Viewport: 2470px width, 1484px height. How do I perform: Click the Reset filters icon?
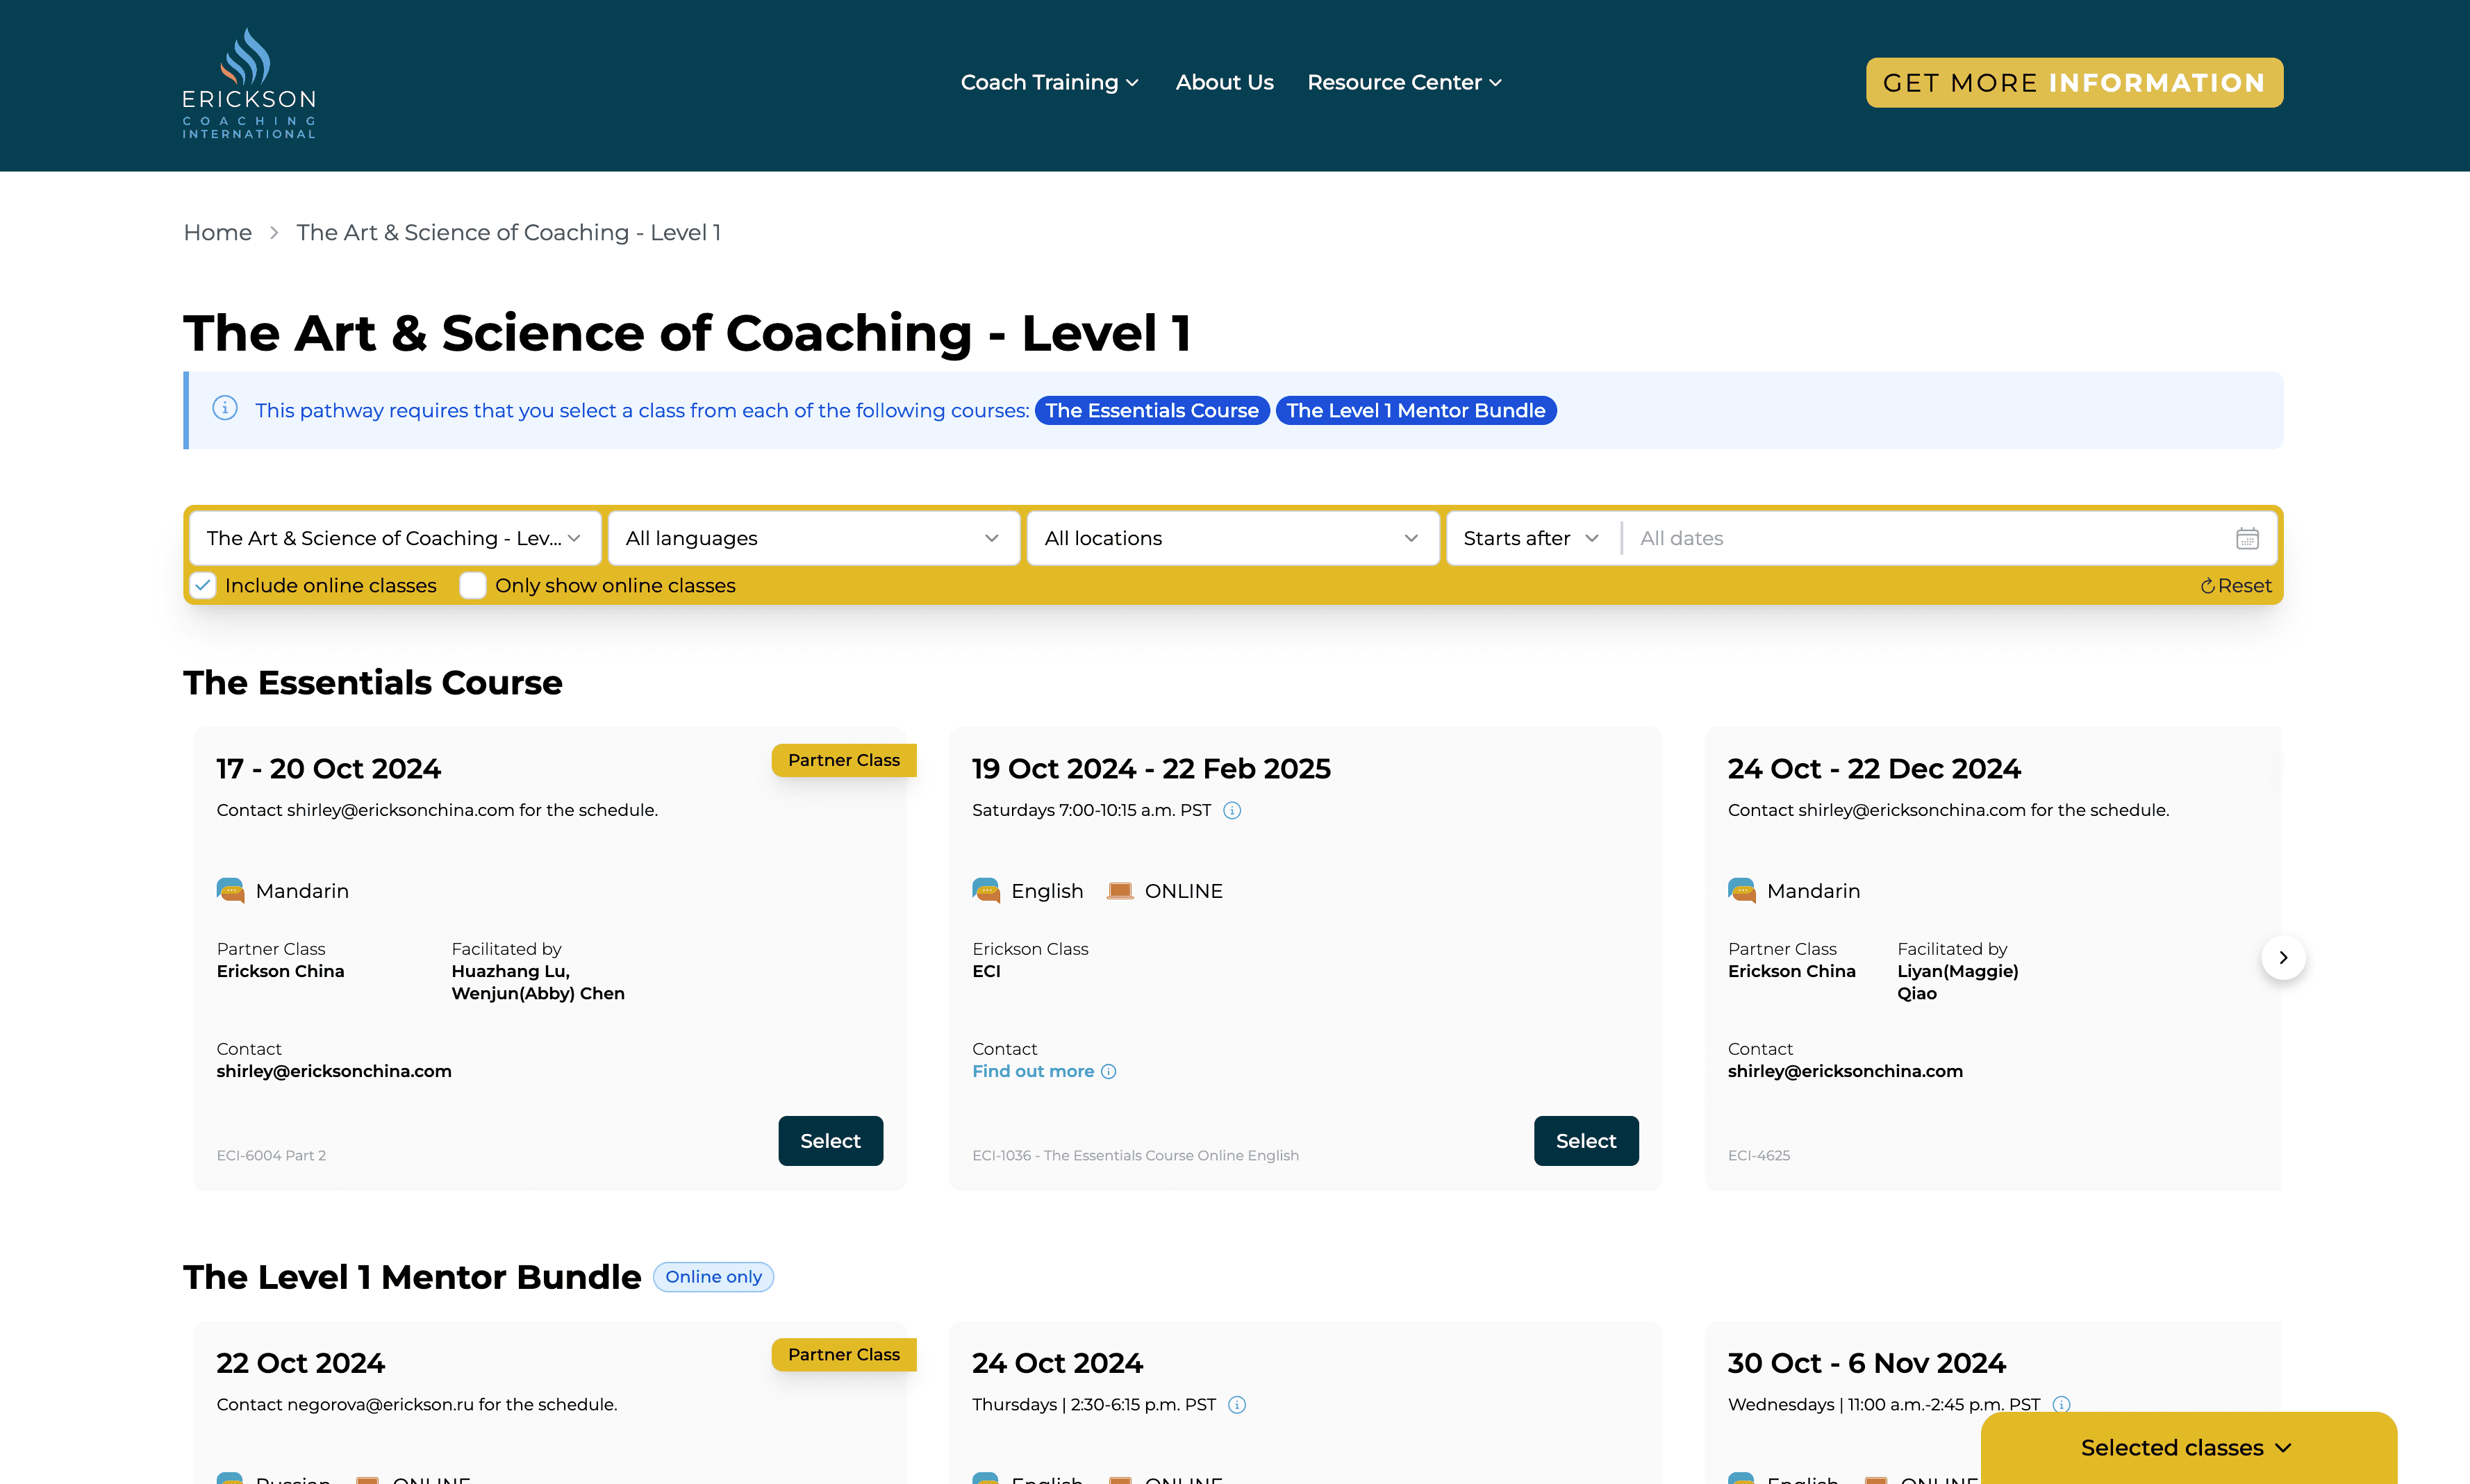(x=2207, y=586)
